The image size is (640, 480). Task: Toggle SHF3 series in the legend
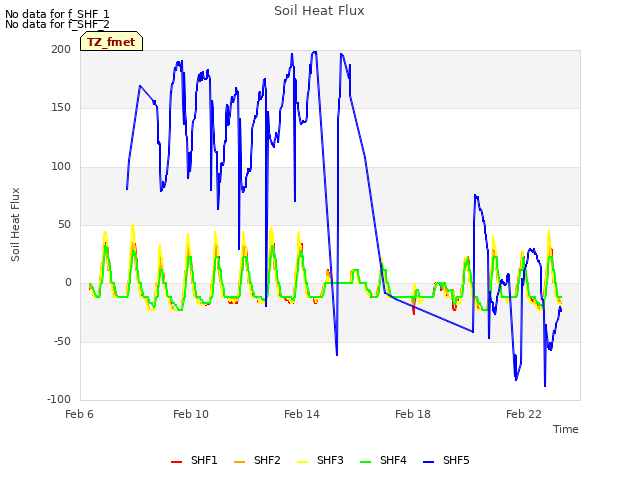click(320, 460)
